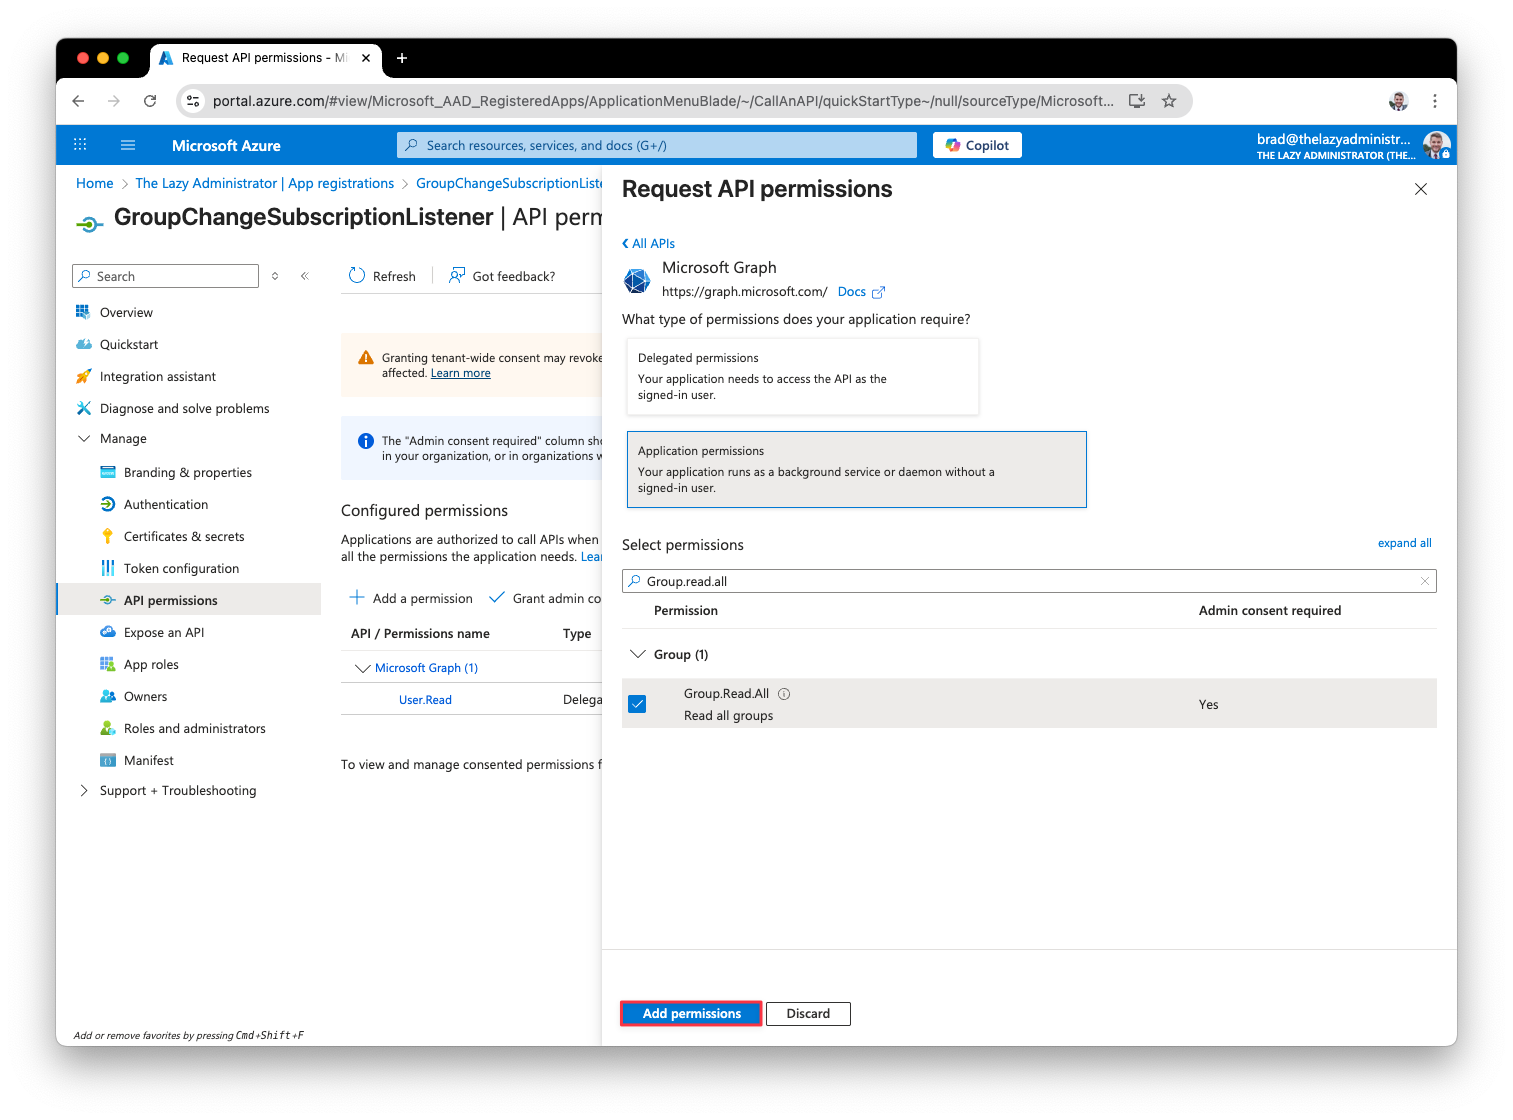Open Certificates & secrets menu item

click(x=184, y=537)
